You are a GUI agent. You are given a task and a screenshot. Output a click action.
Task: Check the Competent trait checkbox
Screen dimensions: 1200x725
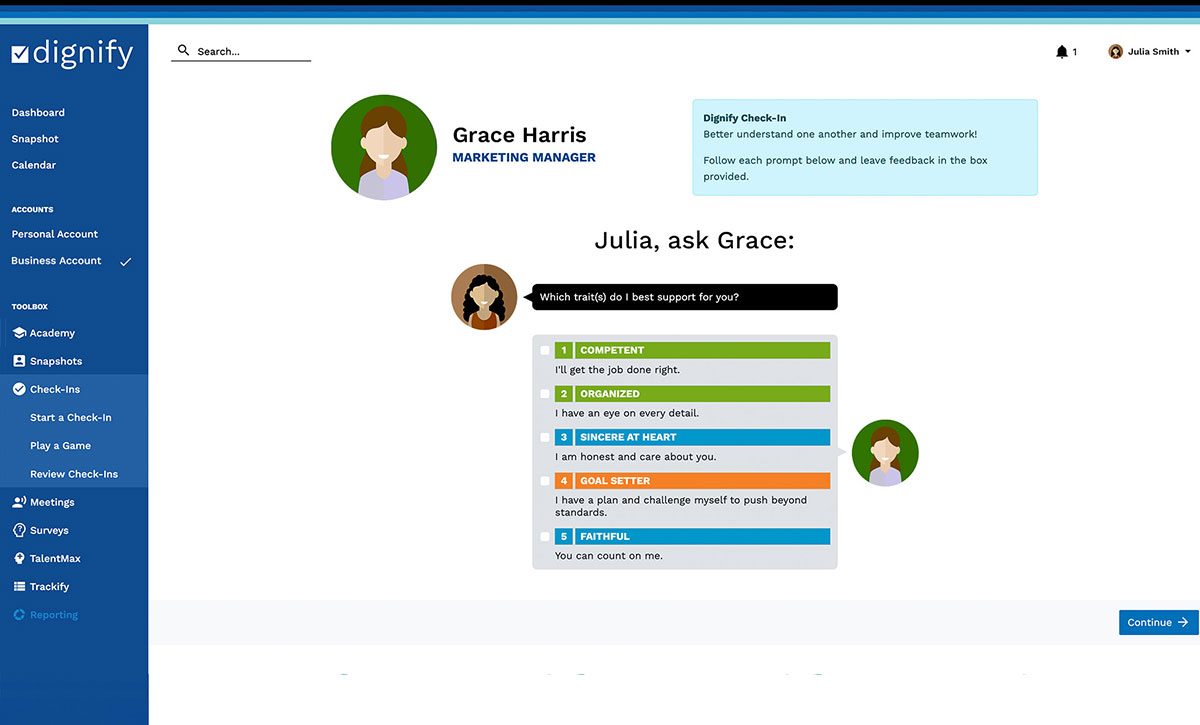point(545,351)
